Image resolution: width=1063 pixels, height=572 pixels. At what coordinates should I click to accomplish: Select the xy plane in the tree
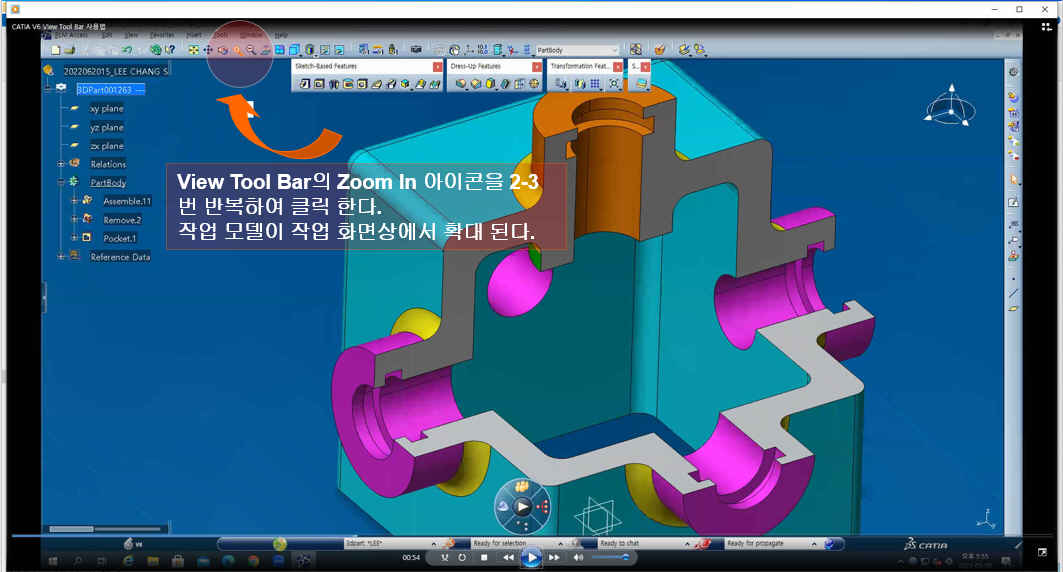point(106,108)
